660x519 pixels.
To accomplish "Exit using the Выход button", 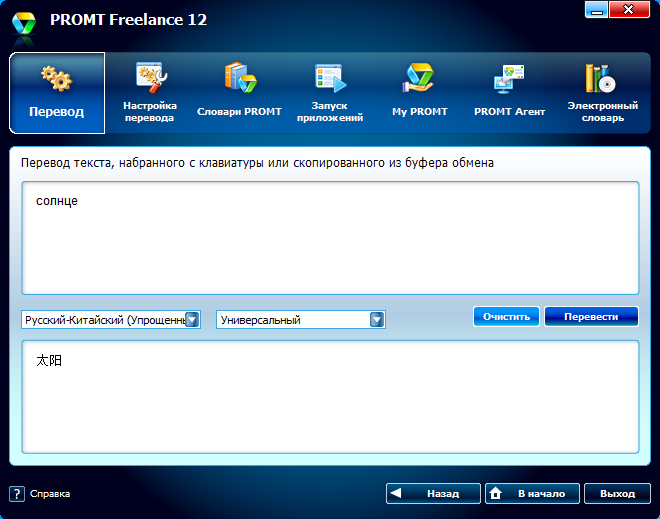I will point(616,493).
